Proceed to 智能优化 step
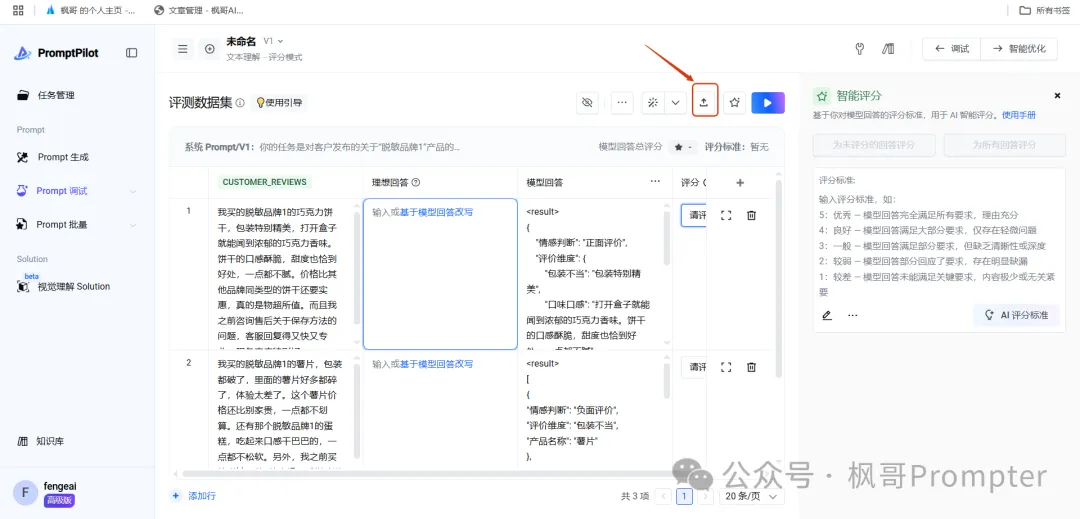Viewport: 1080px width, 519px height. (x=1019, y=49)
